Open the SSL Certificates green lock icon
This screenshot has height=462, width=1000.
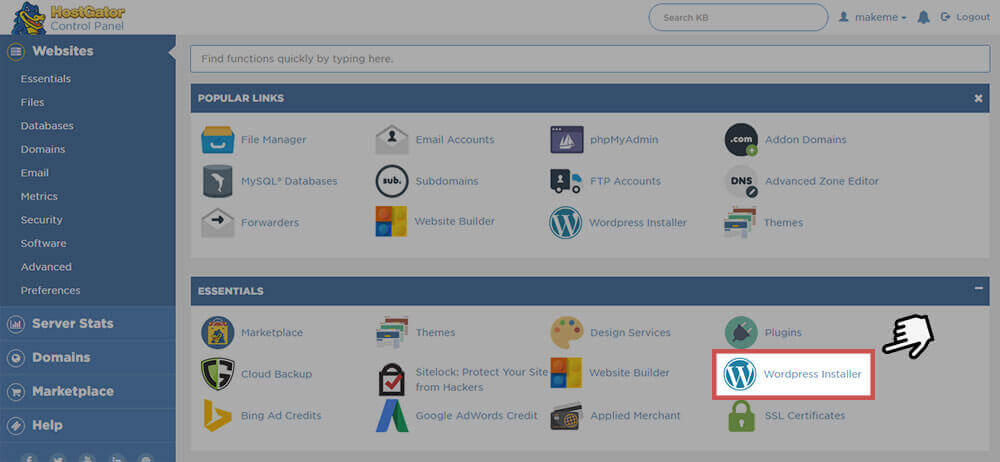[741, 415]
